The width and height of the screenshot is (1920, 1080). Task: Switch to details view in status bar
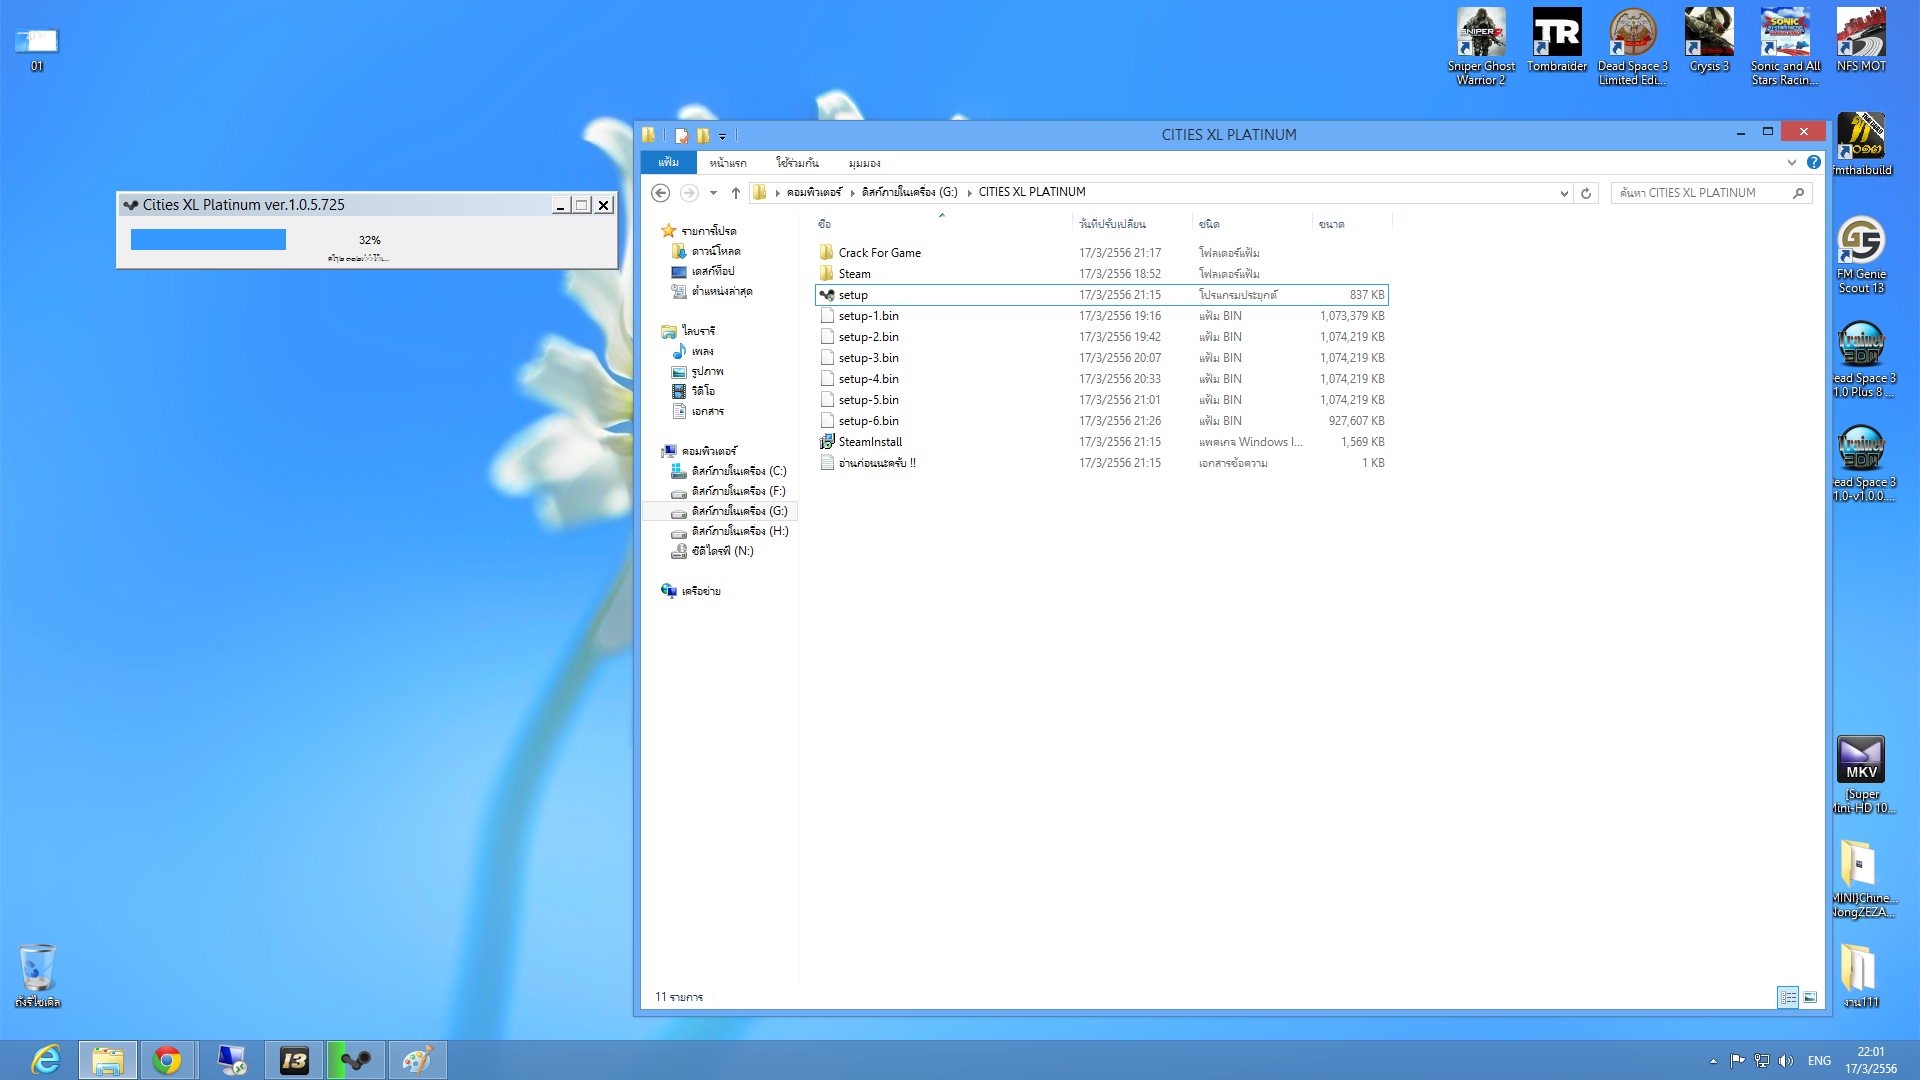[1787, 997]
